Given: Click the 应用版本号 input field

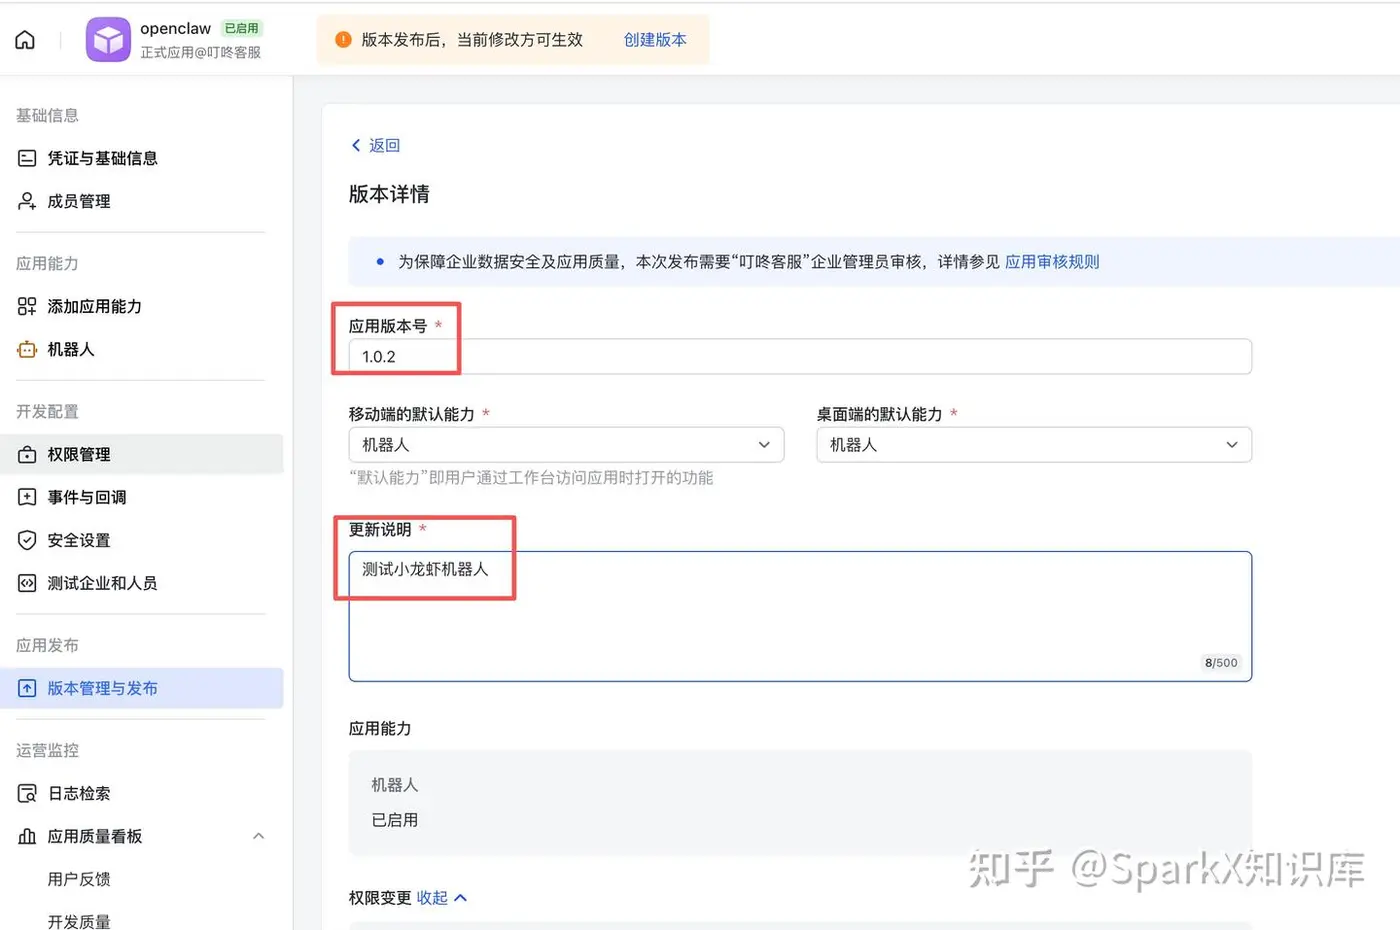Looking at the screenshot, I should [800, 357].
